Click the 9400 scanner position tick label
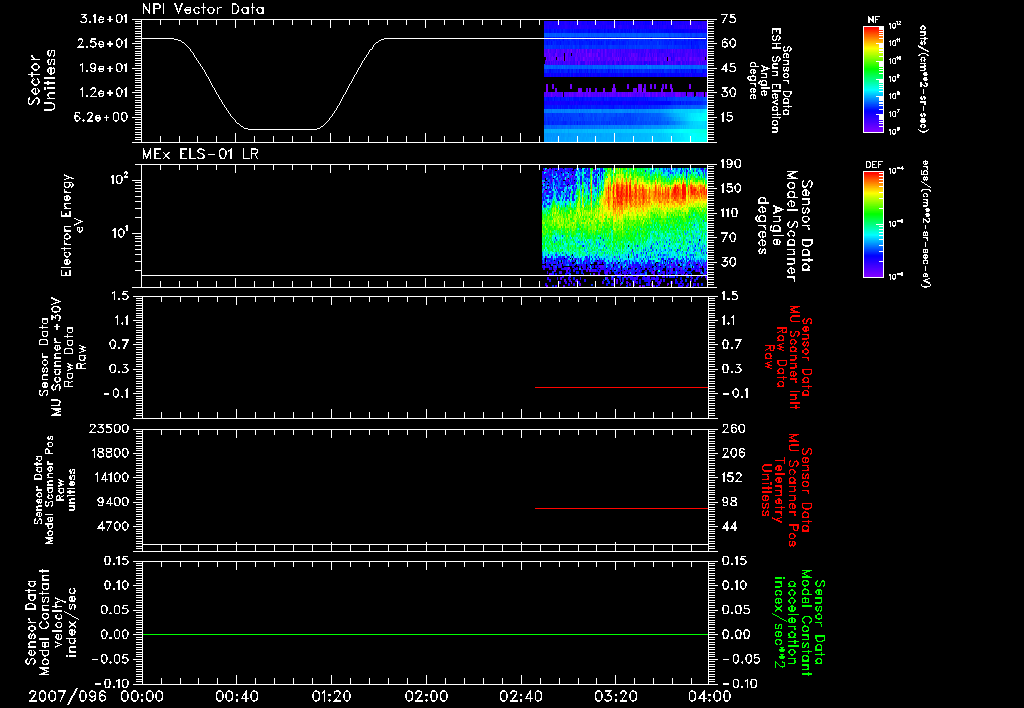The width and height of the screenshot is (1024, 708). pos(112,502)
